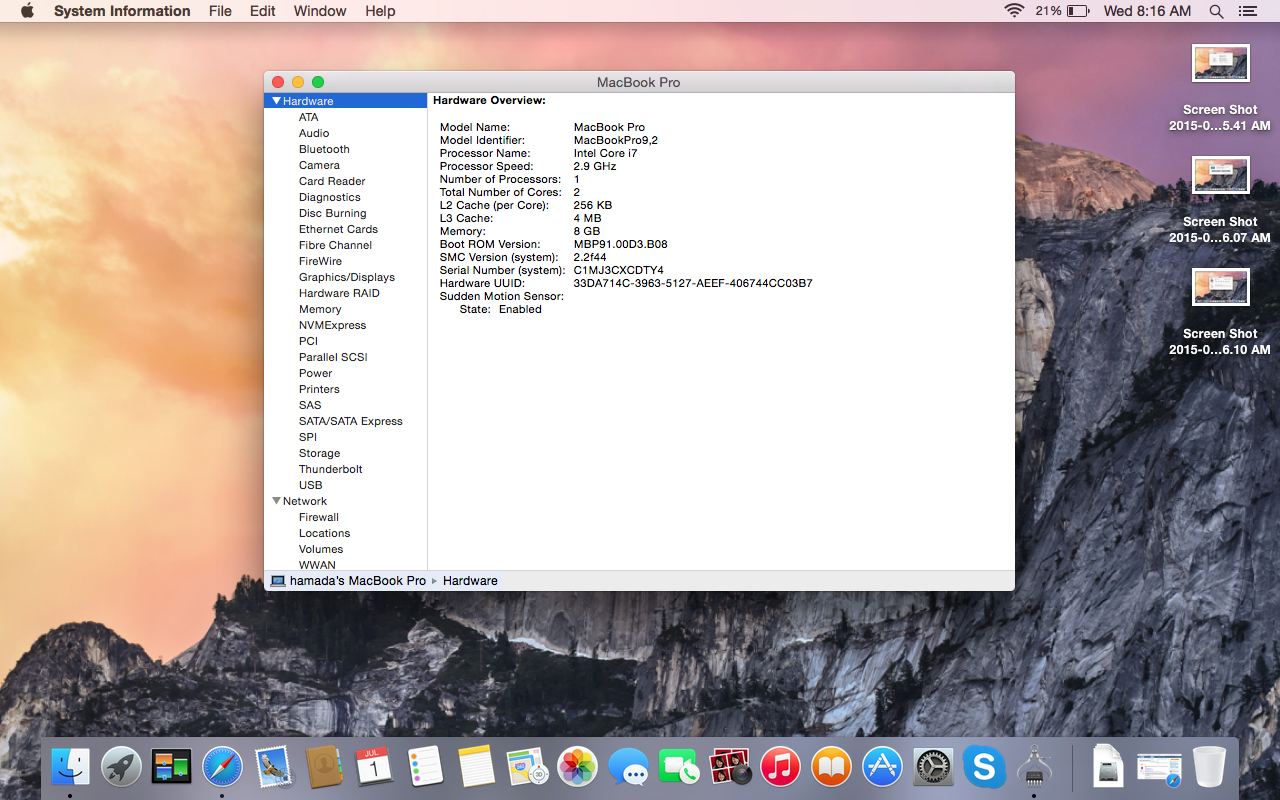Viewport: 1280px width, 800px height.
Task: Open the disk drive item beside the Trash
Action: (1108, 767)
